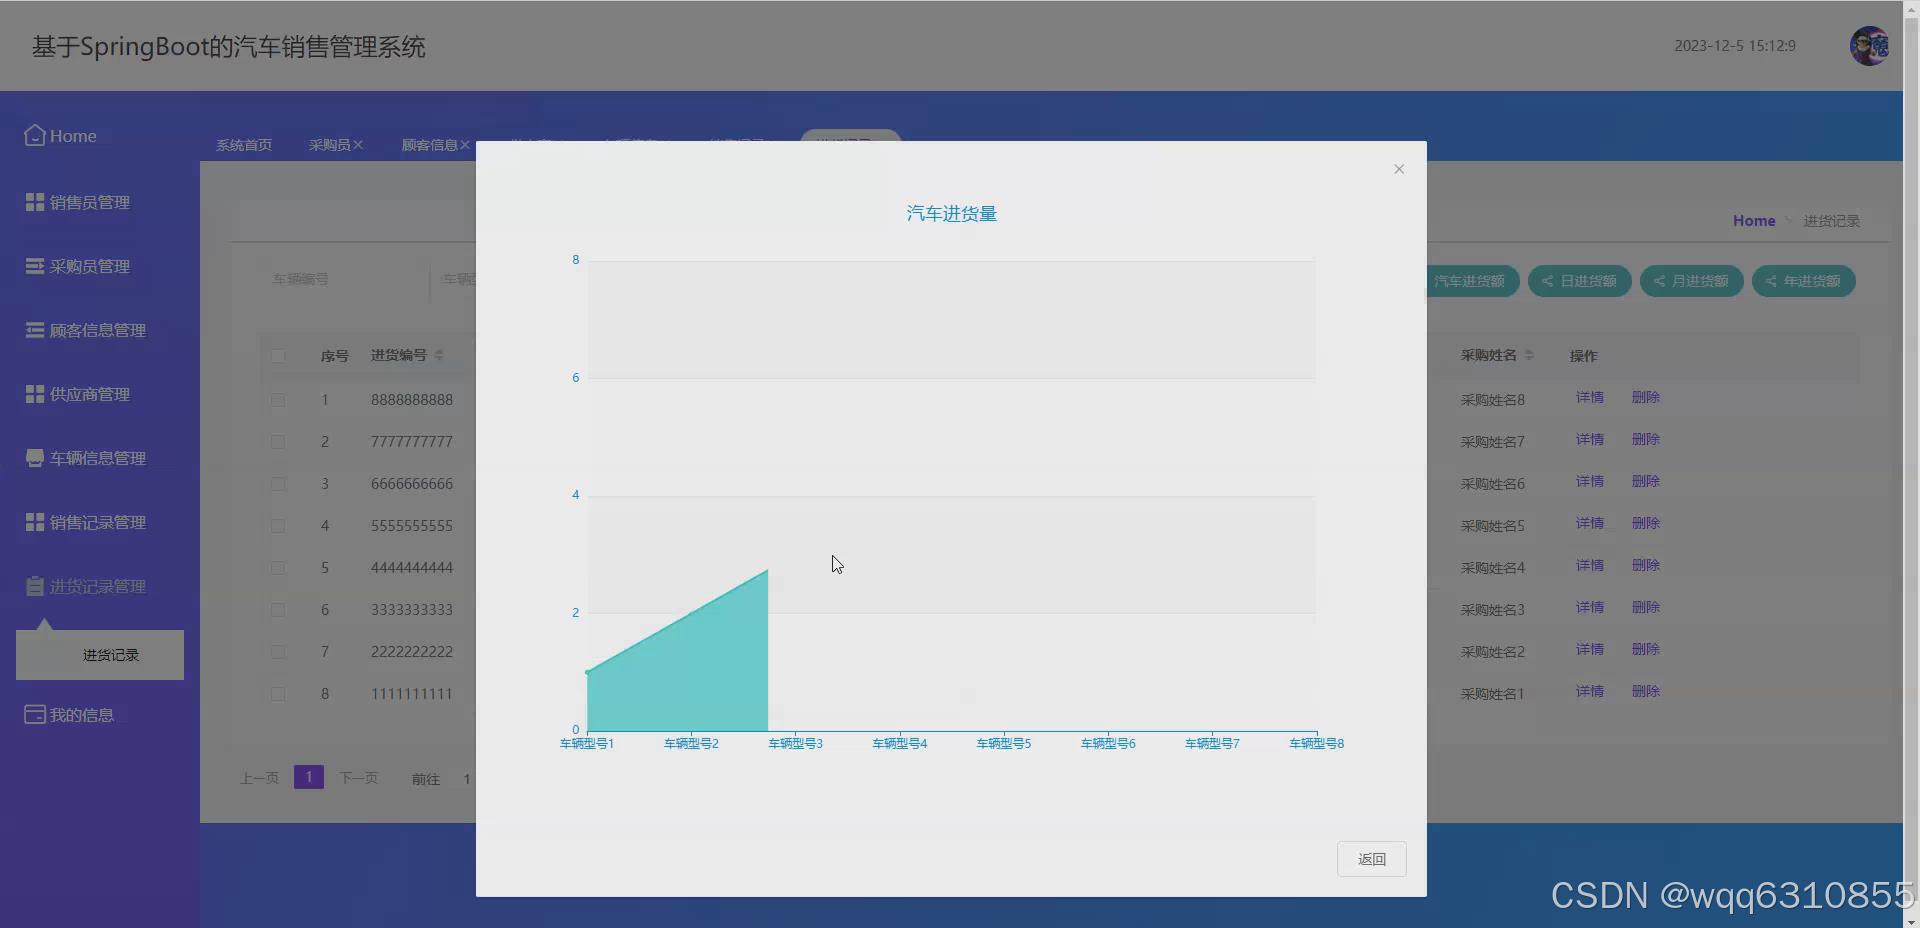The height and width of the screenshot is (928, 1920).
Task: Check row 1 checkbox for 8888888888
Action: 278,400
